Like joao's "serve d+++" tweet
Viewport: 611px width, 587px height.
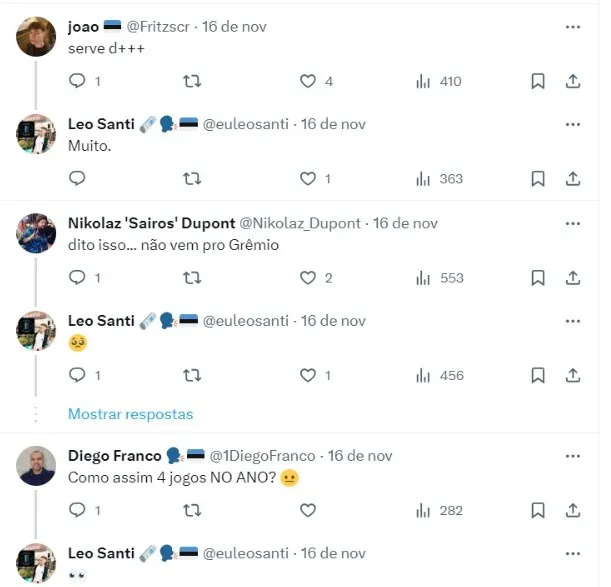pos(308,81)
